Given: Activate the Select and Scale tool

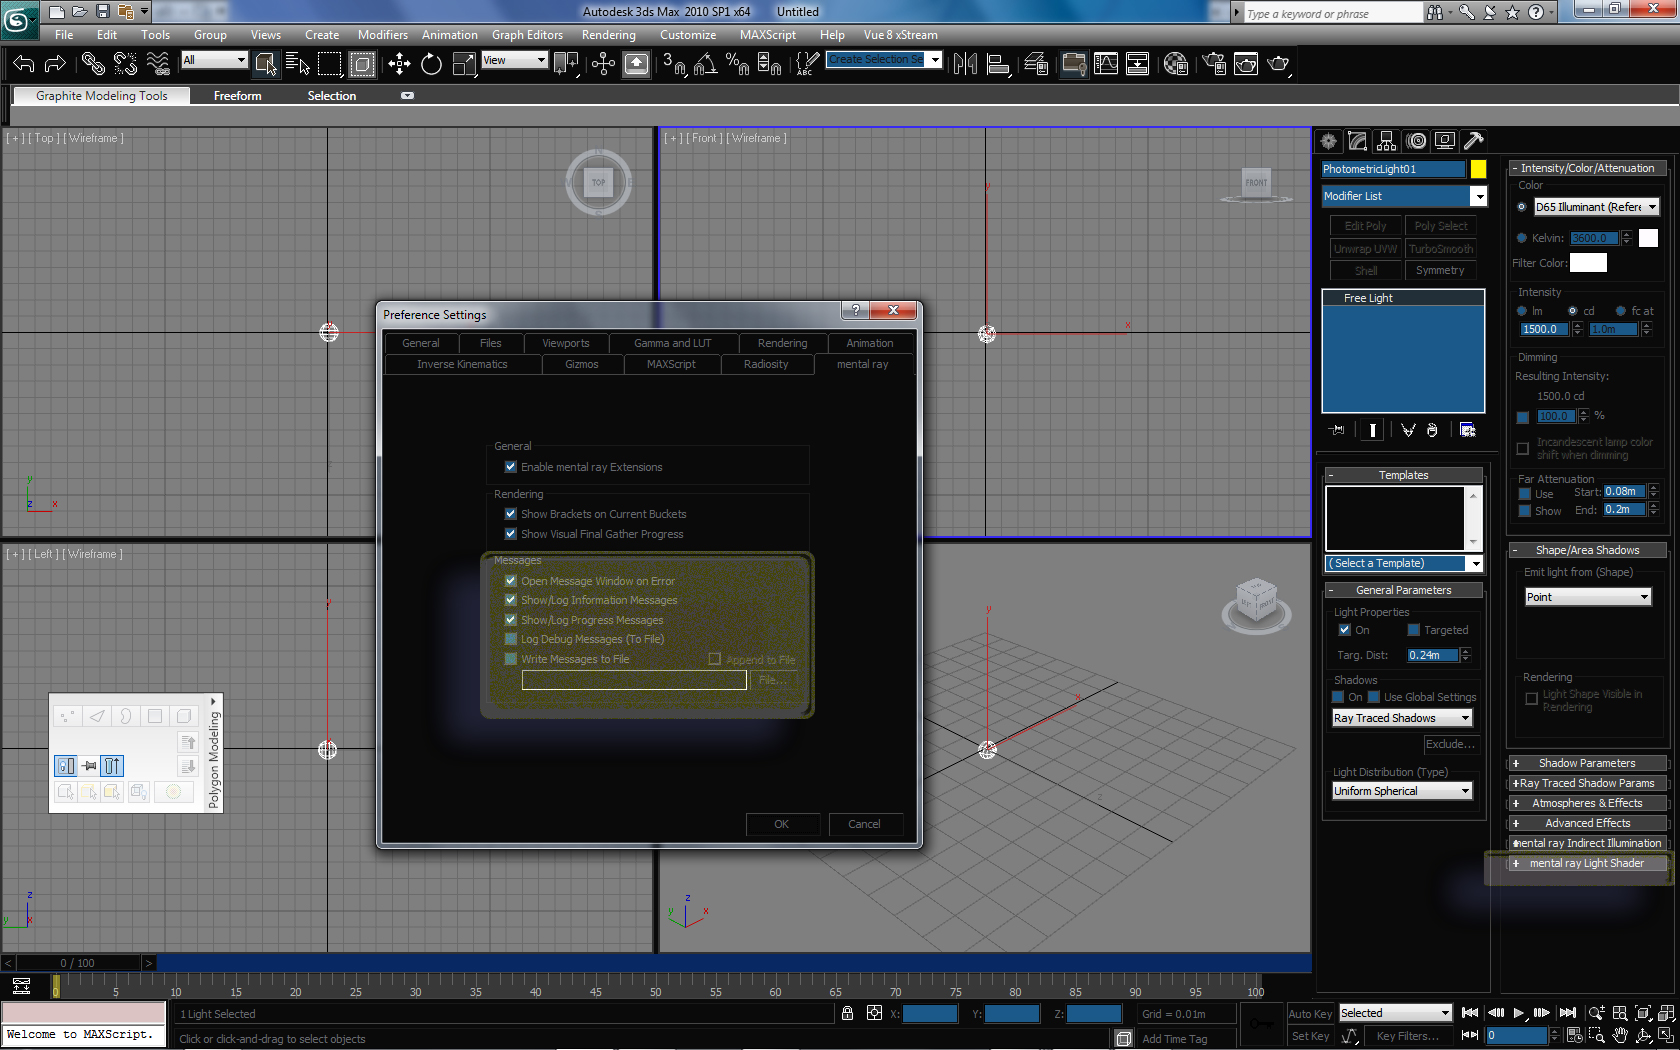Looking at the screenshot, I should (464, 64).
